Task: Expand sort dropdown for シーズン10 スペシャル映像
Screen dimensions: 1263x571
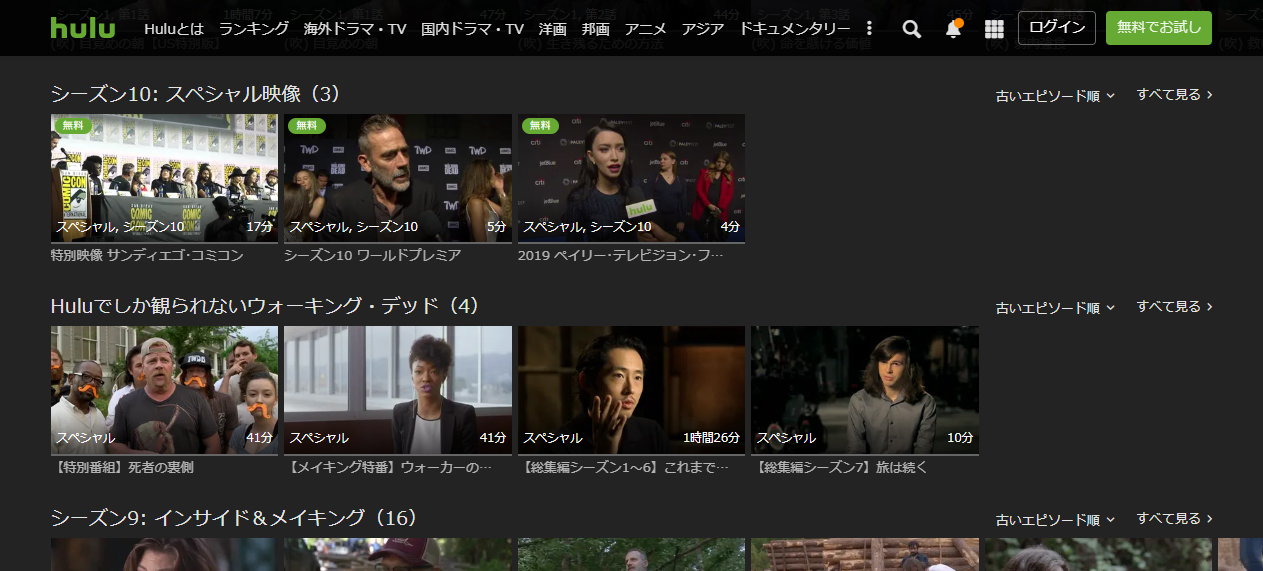Action: [x=1055, y=96]
